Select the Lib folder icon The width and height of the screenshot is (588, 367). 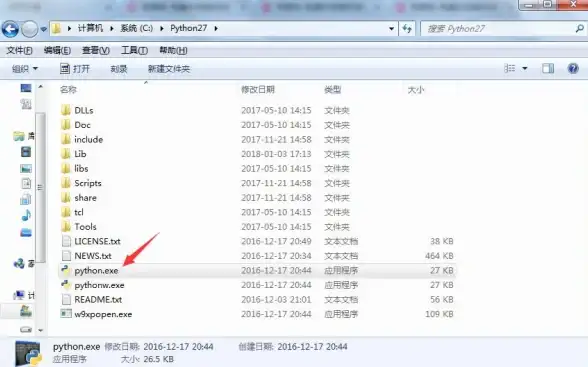66,154
